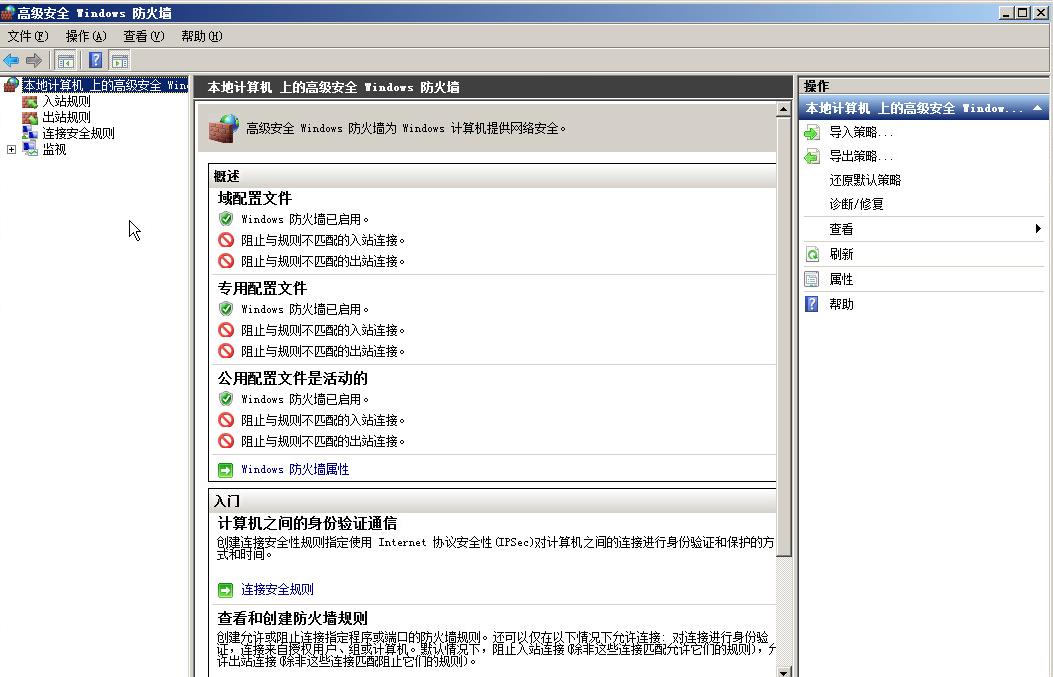1053x677 pixels.
Task: Open the 操作(A) menu
Action: click(86, 36)
